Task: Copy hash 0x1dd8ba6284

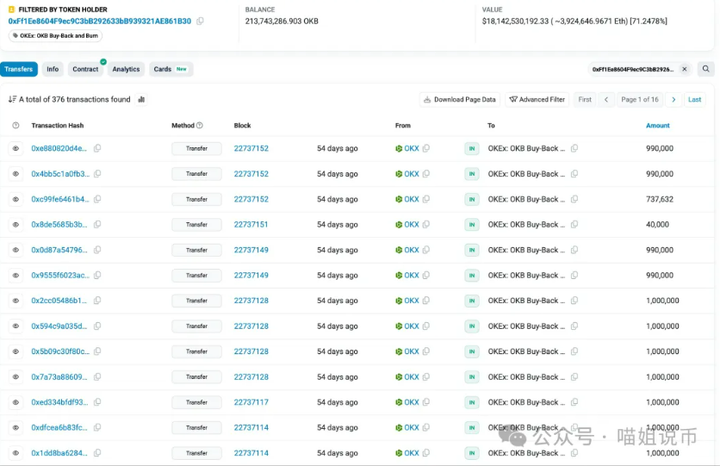Action: [97, 453]
